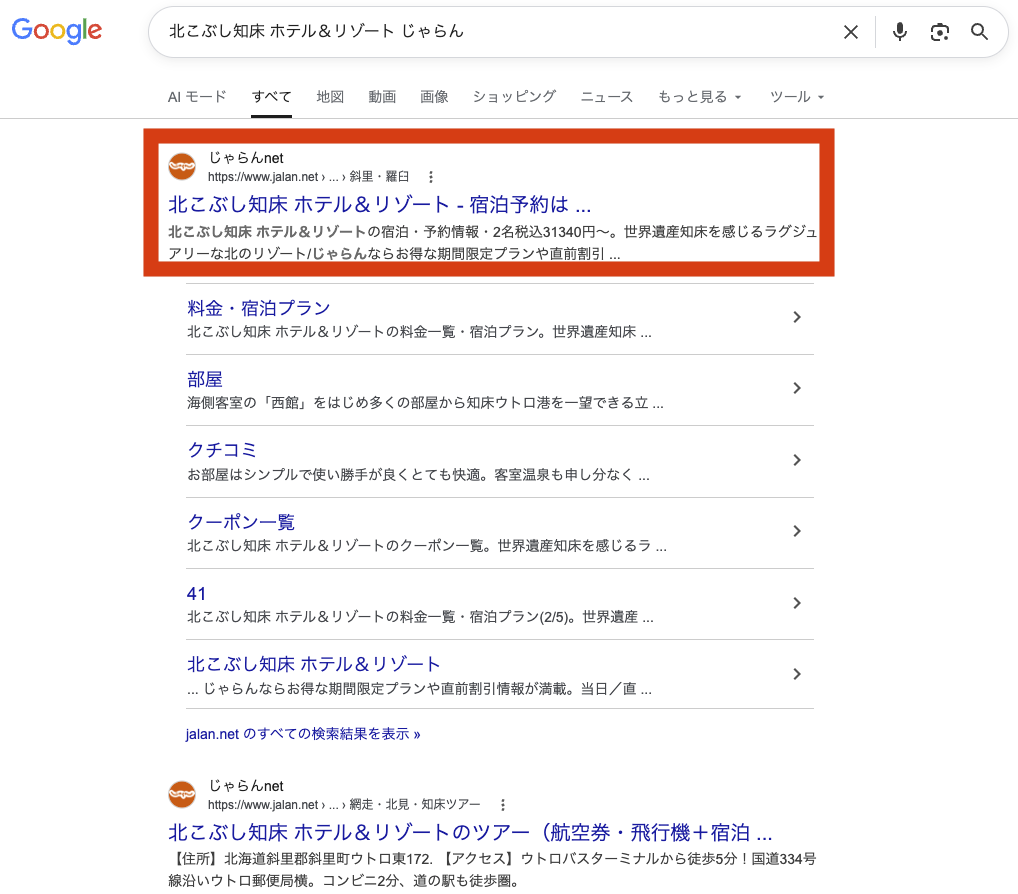The image size is (1018, 894).
Task: Open the ニュース tab
Action: pyautogui.click(x=606, y=97)
